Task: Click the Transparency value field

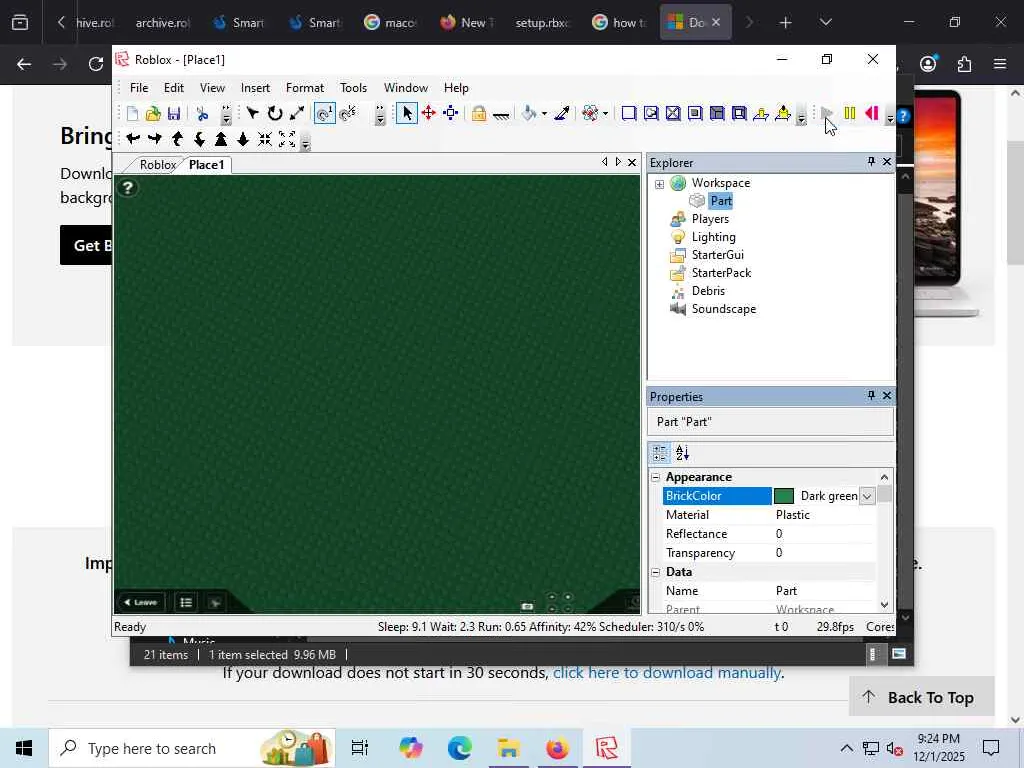Action: click(x=824, y=553)
